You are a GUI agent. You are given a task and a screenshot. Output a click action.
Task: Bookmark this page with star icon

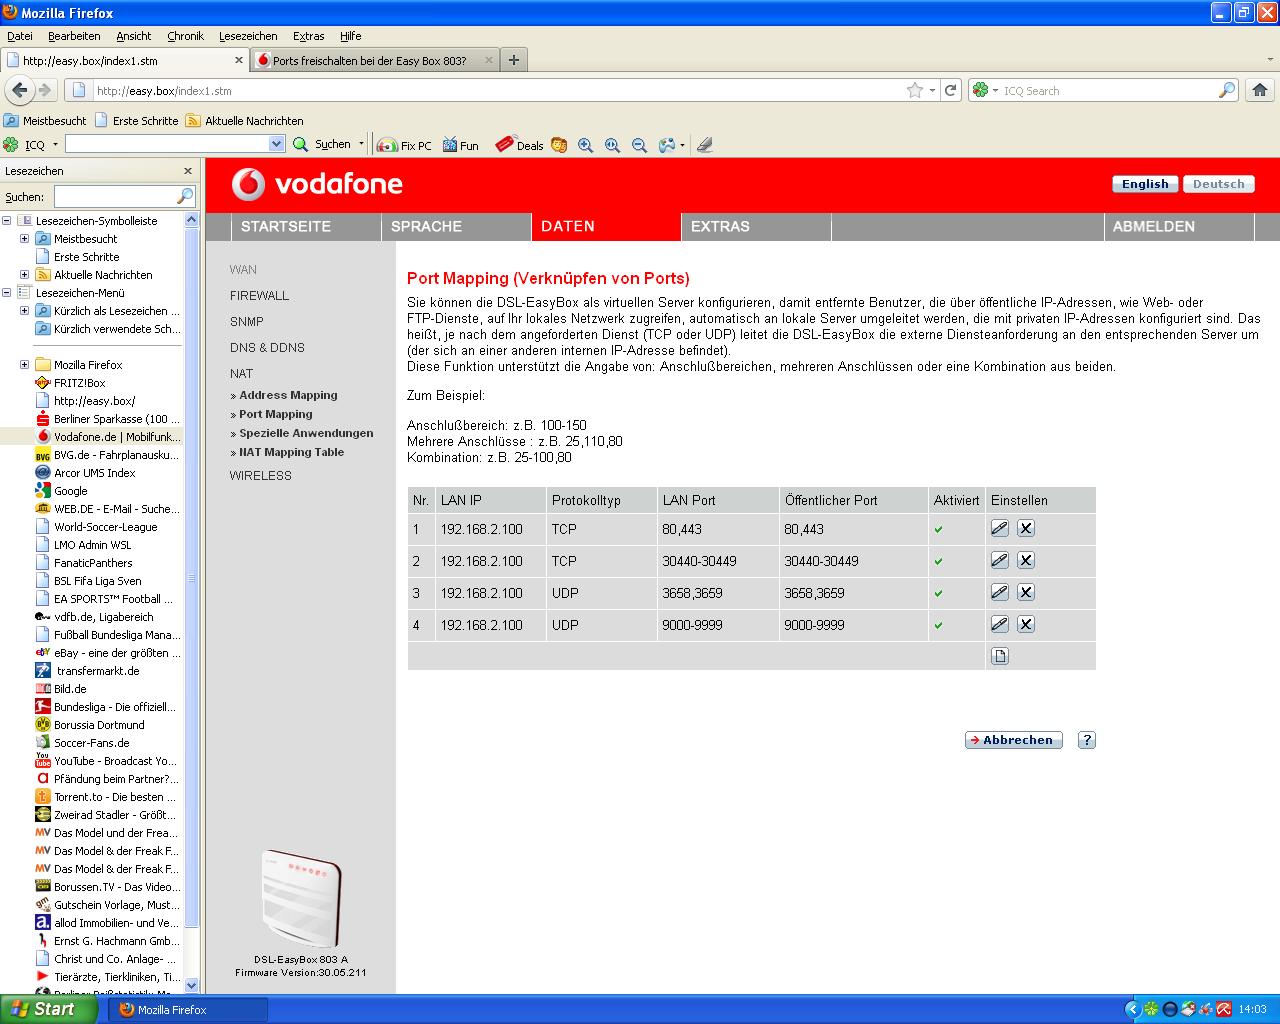pos(914,90)
